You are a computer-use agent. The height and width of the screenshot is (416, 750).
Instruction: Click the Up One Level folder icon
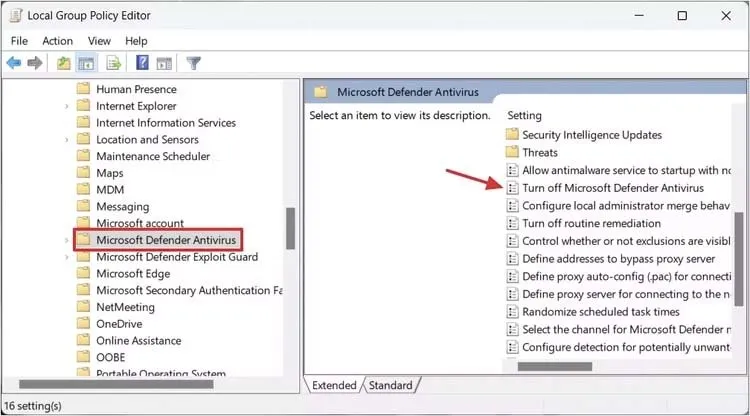point(64,63)
